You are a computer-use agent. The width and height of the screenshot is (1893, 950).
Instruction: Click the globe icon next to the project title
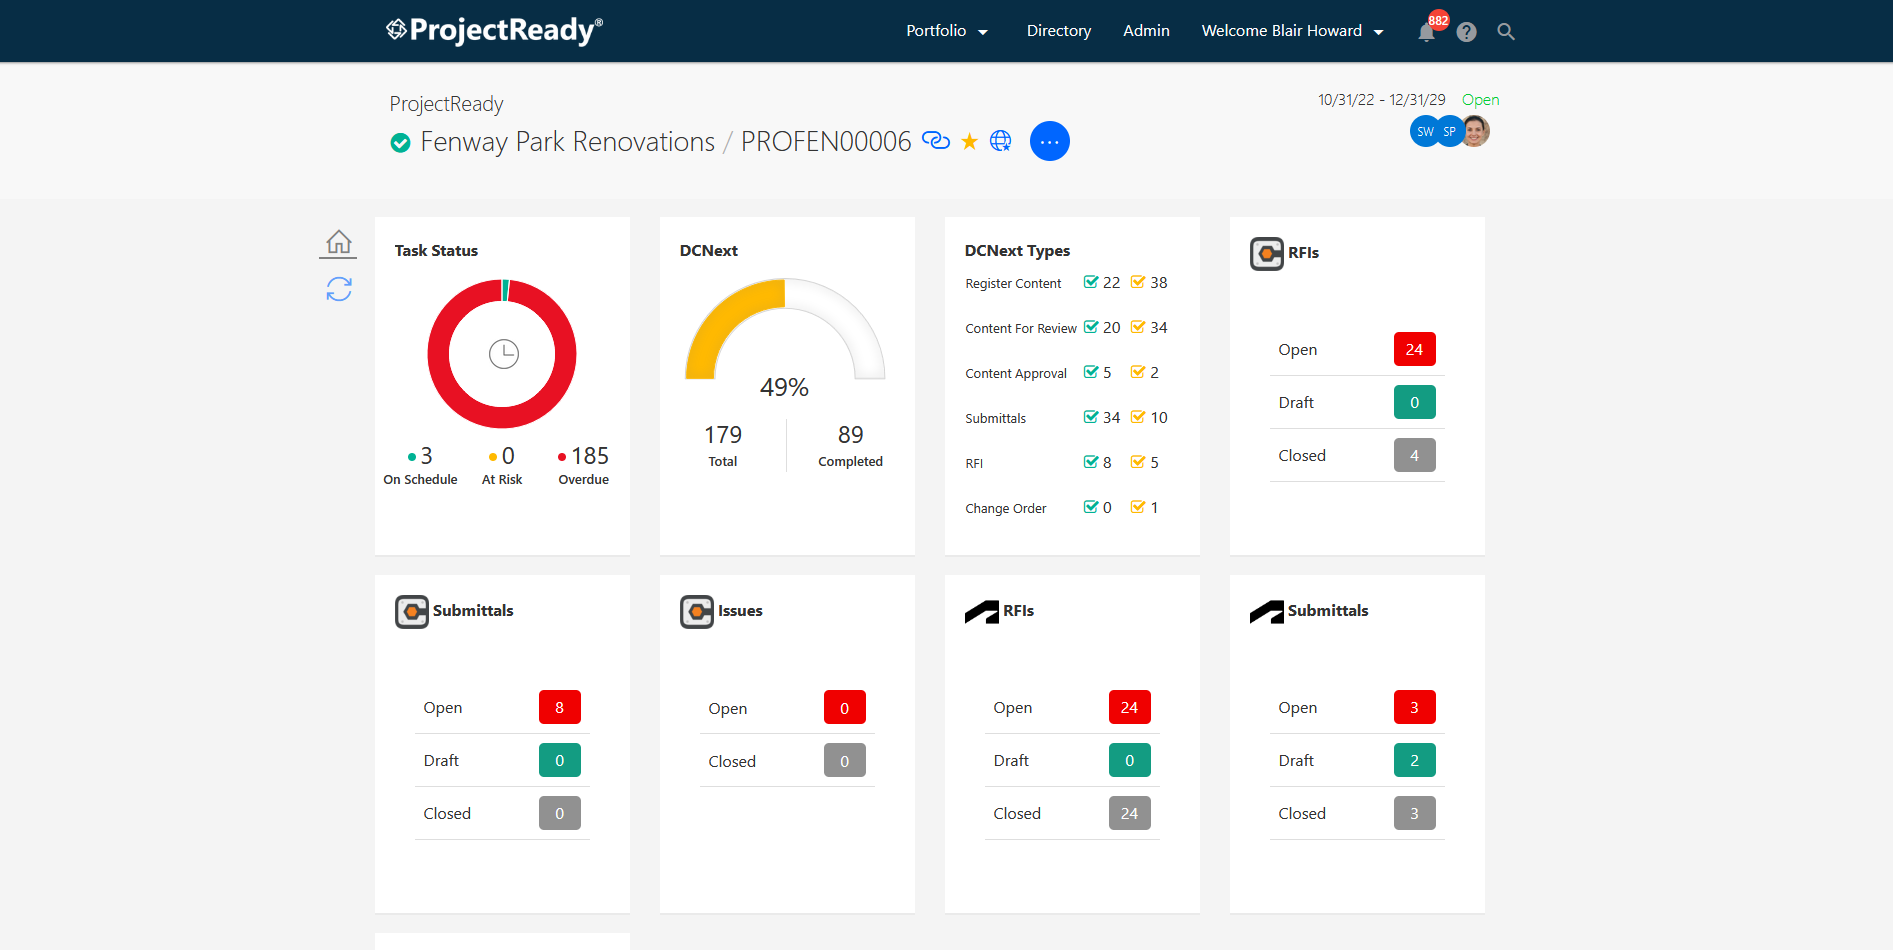click(x=1000, y=141)
